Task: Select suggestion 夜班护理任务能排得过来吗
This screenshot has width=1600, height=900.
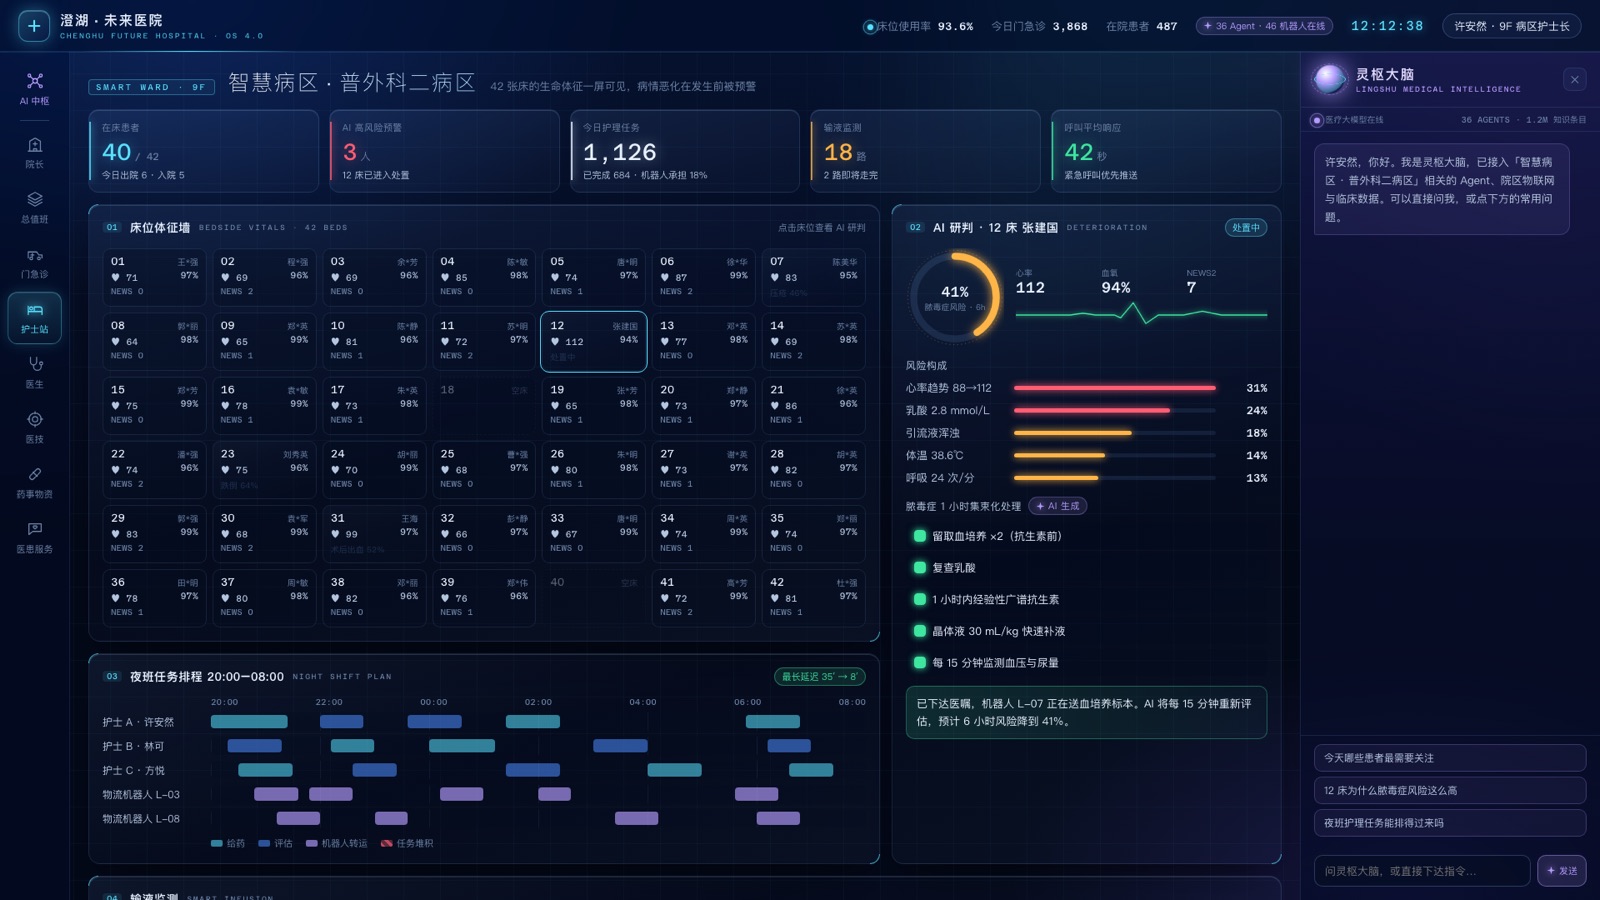Action: [x=1449, y=823]
